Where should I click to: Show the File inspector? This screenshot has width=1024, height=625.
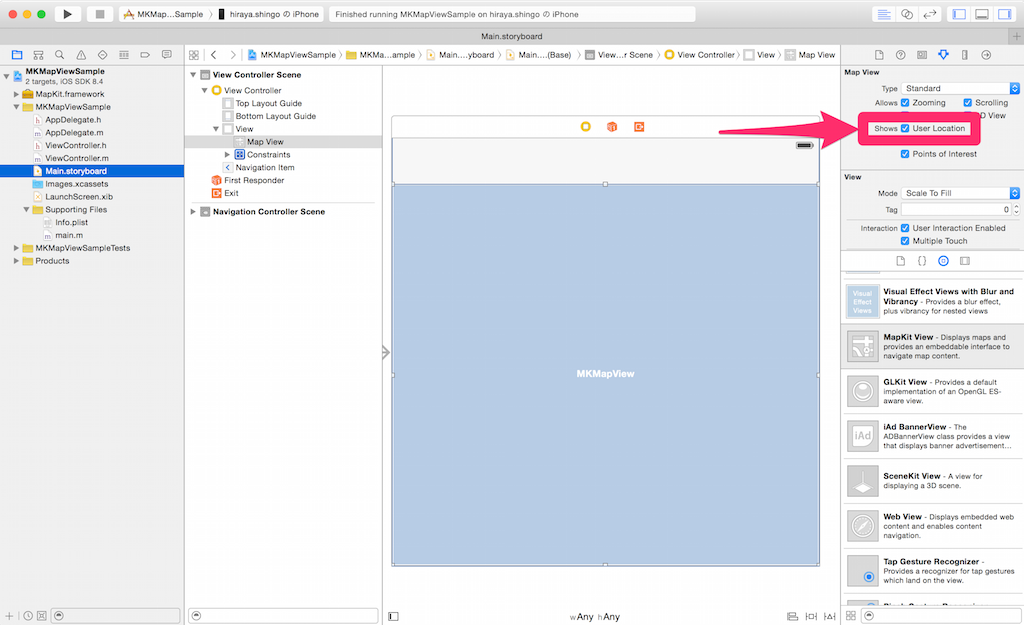(x=879, y=55)
